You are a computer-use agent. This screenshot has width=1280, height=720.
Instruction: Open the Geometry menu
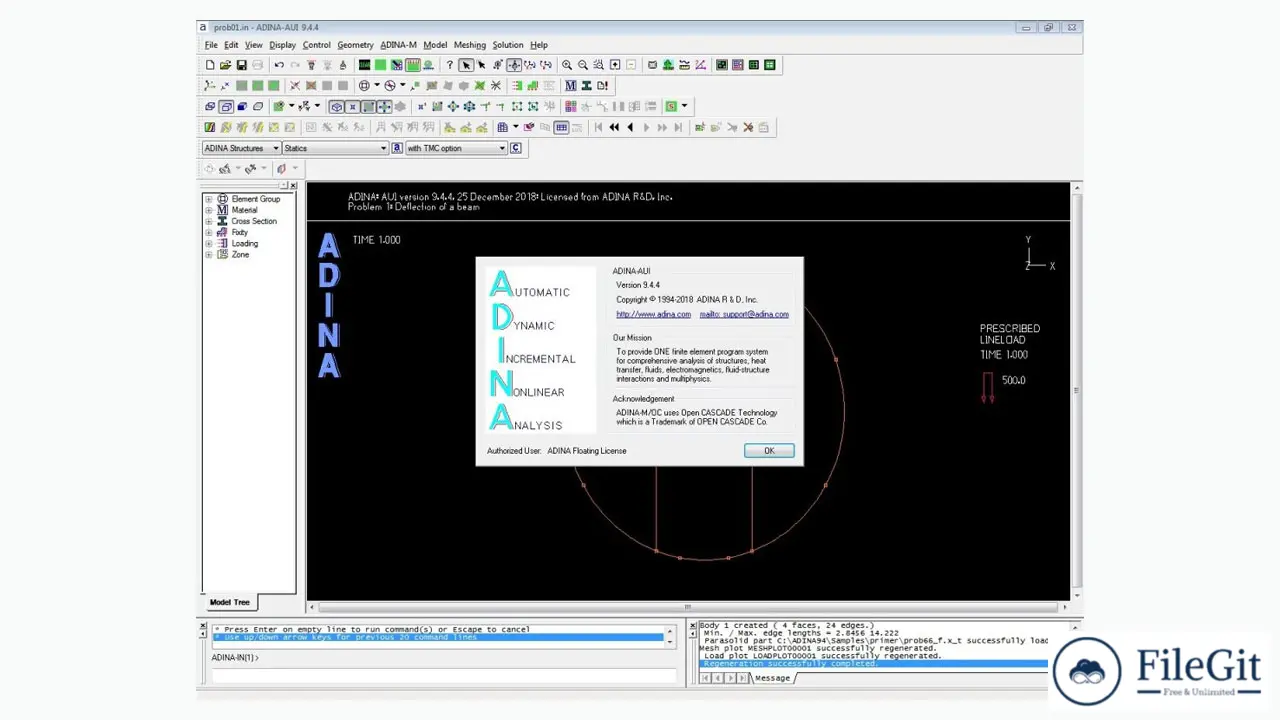pyautogui.click(x=355, y=45)
